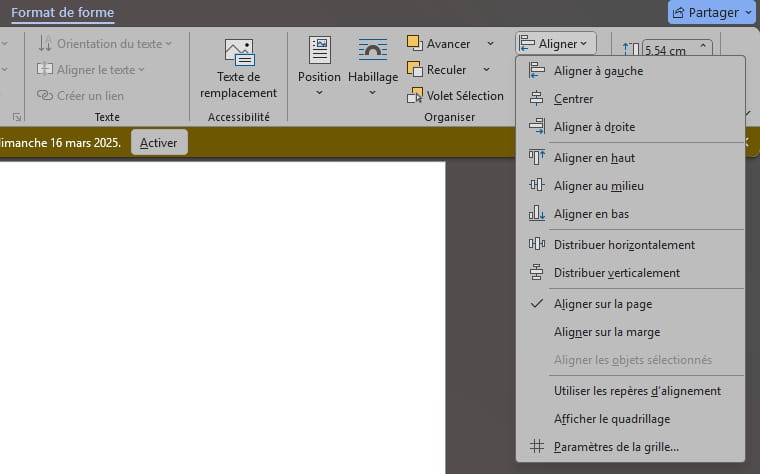Click the Aligner en bas icon
The width and height of the screenshot is (760, 474).
537,213
